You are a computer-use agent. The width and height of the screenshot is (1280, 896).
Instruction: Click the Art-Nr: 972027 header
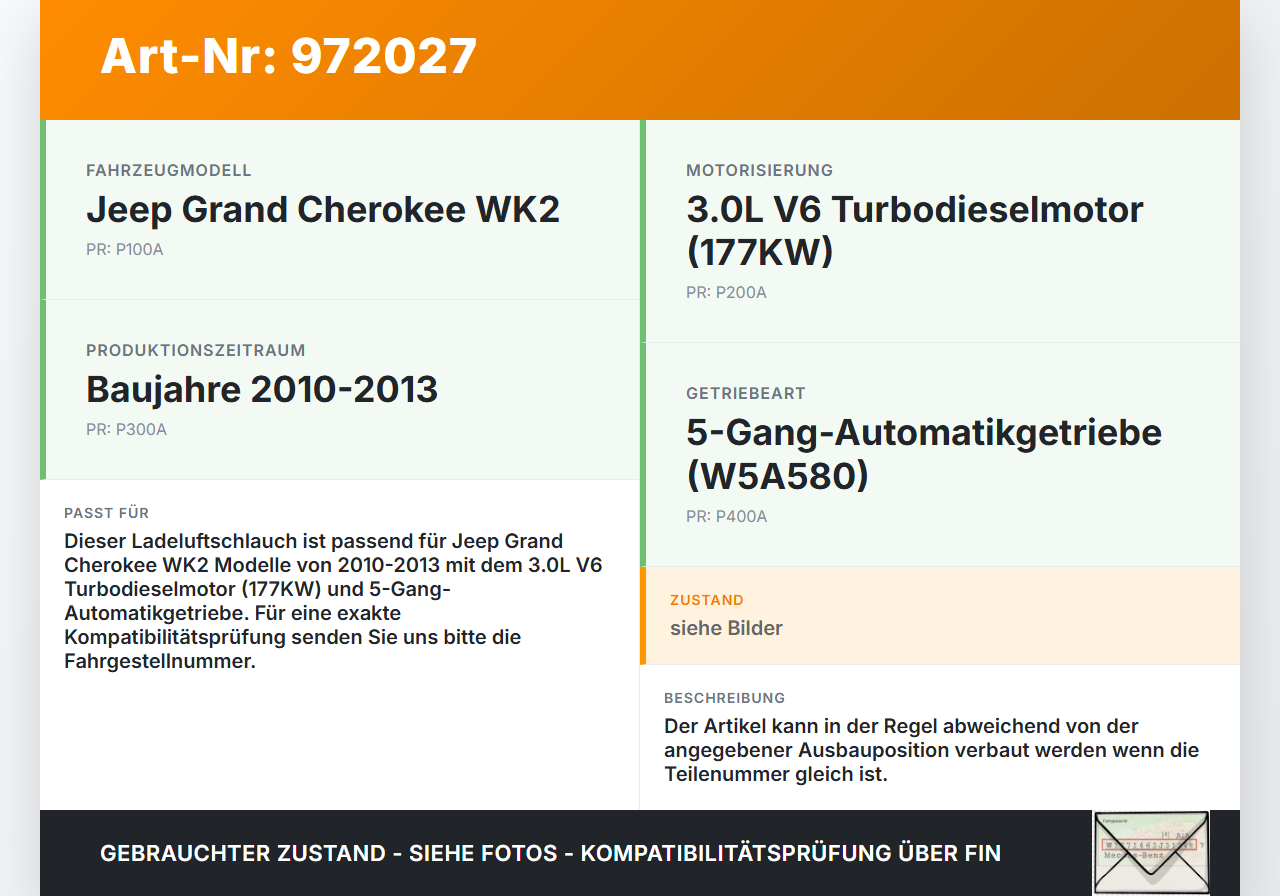[x=288, y=56]
